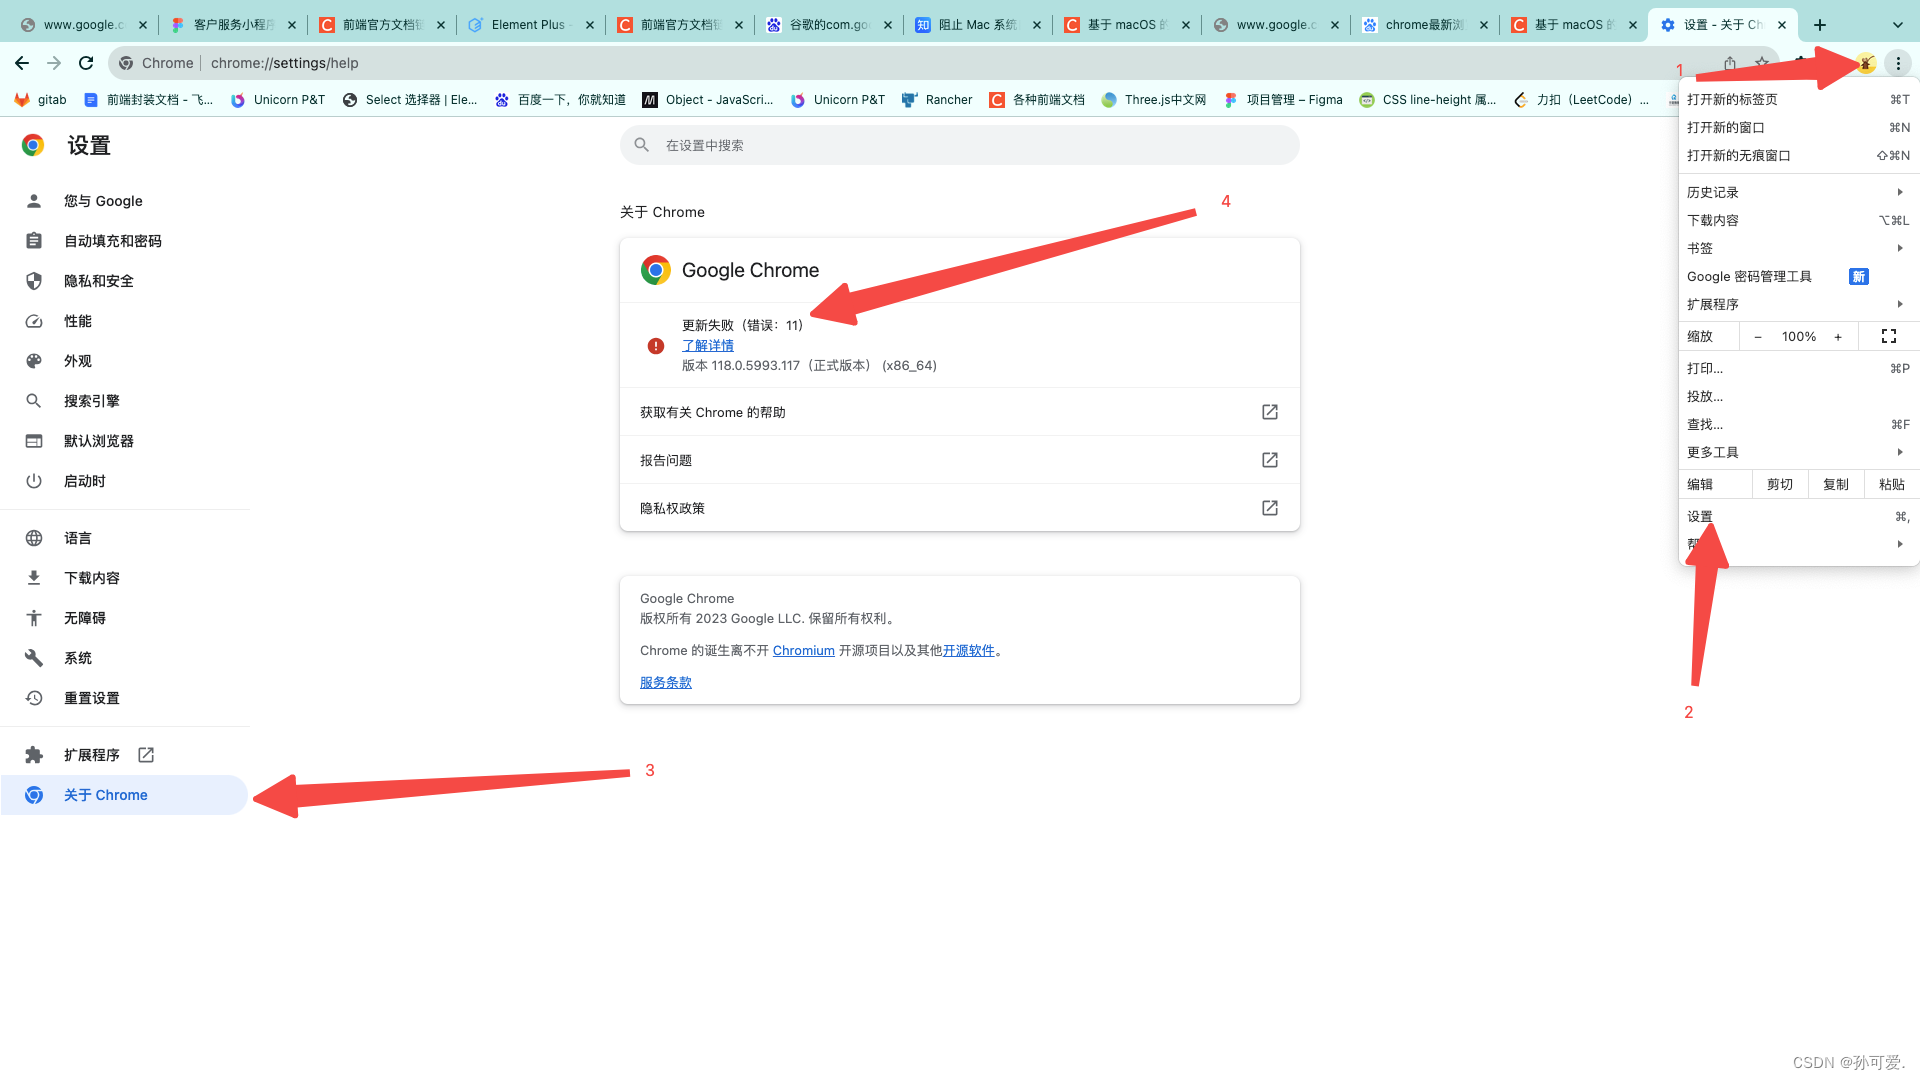
Task: Open 扩展程序 in the settings sidebar
Action: point(124,755)
